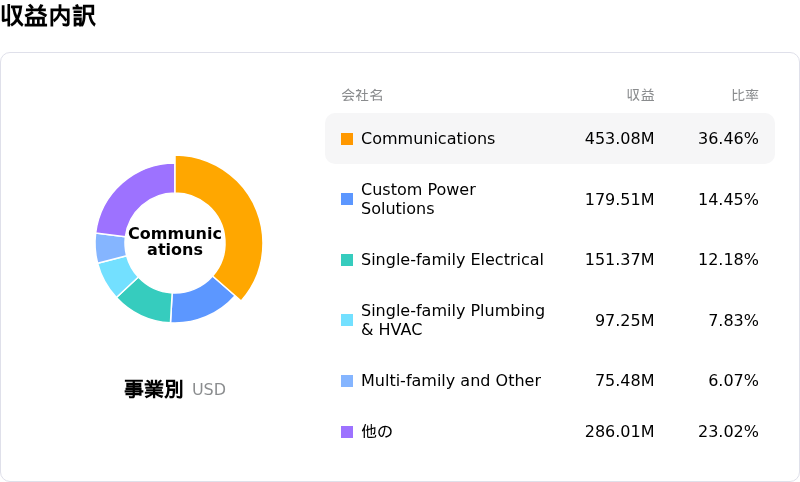Click the donut center Communications label
The width and height of the screenshot is (800, 482).
(174, 241)
